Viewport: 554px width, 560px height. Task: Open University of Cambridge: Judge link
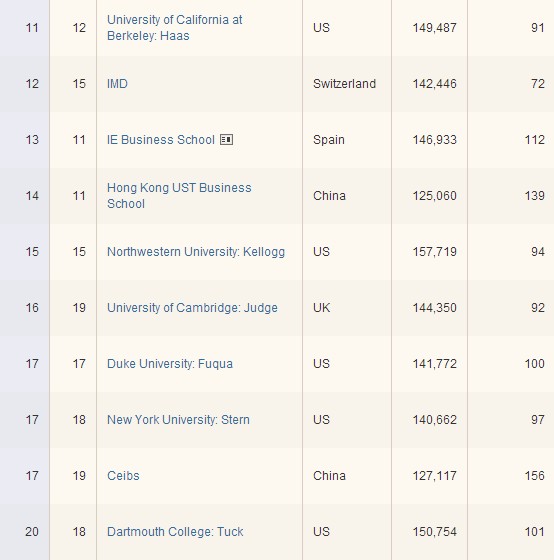tap(192, 308)
